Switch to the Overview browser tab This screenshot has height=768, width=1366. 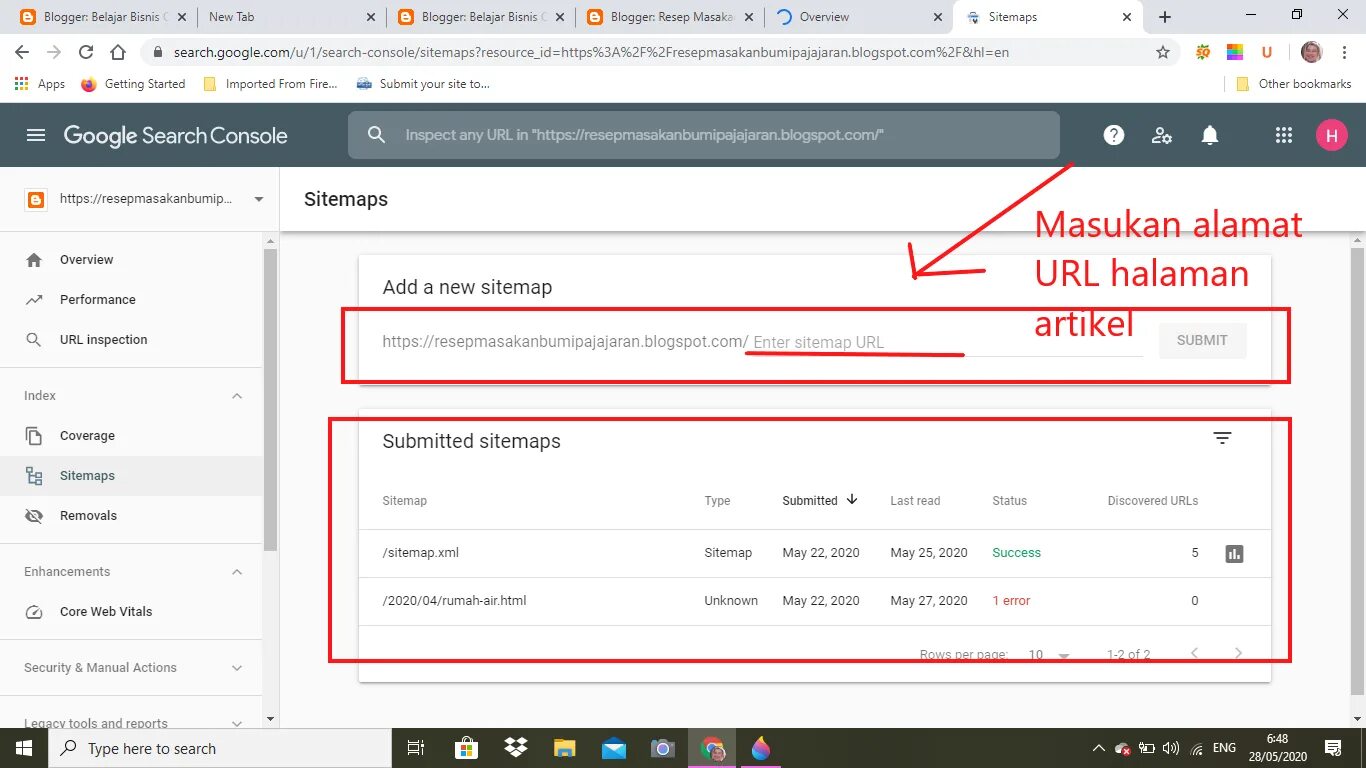click(x=858, y=17)
